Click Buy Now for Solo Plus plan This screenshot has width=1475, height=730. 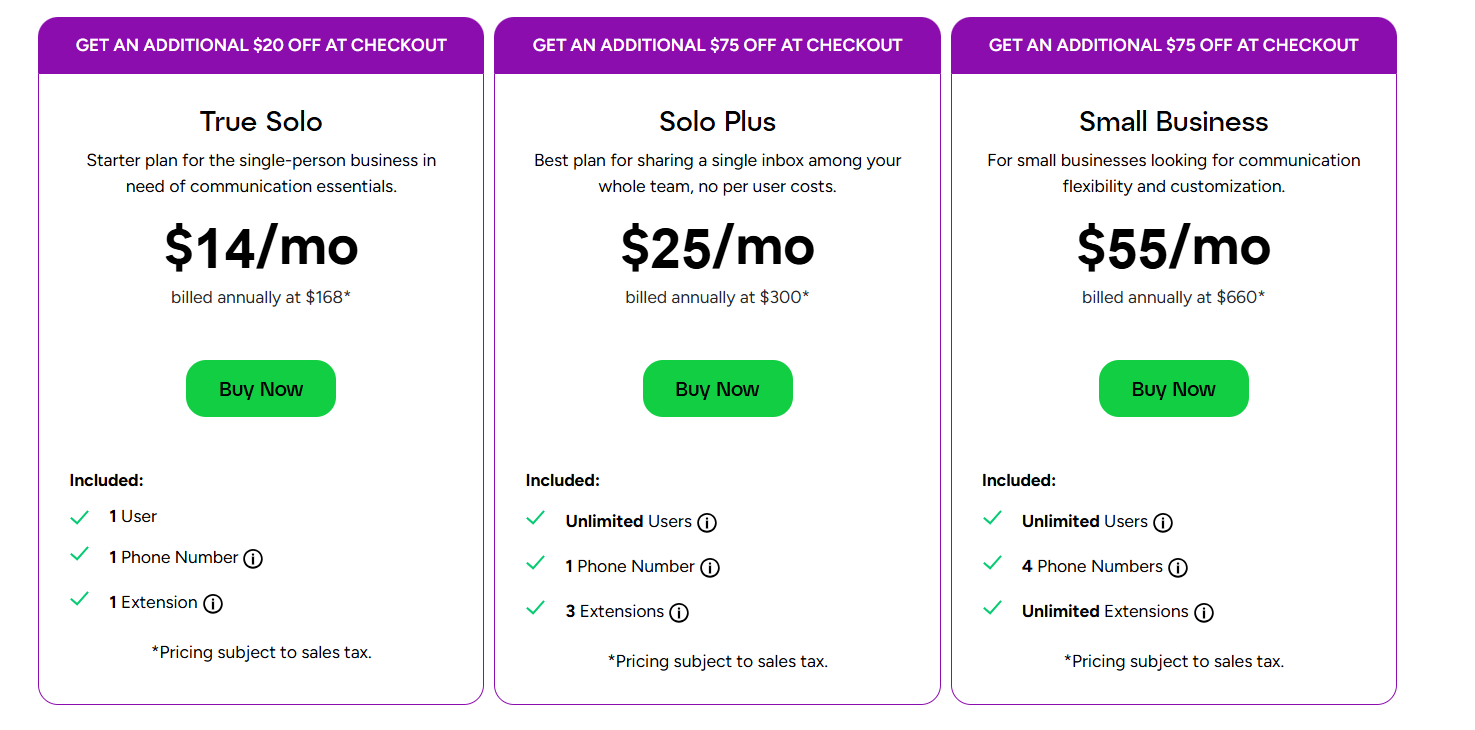(717, 389)
